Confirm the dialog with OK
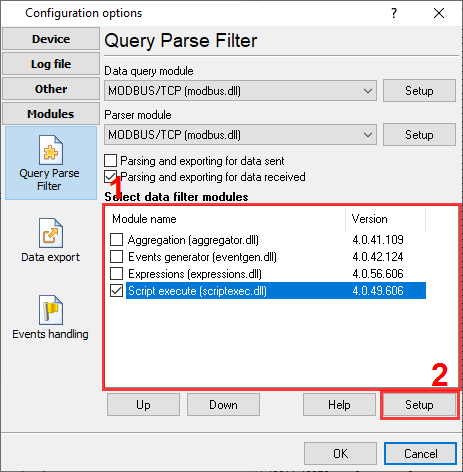The image size is (463, 472). tap(340, 454)
